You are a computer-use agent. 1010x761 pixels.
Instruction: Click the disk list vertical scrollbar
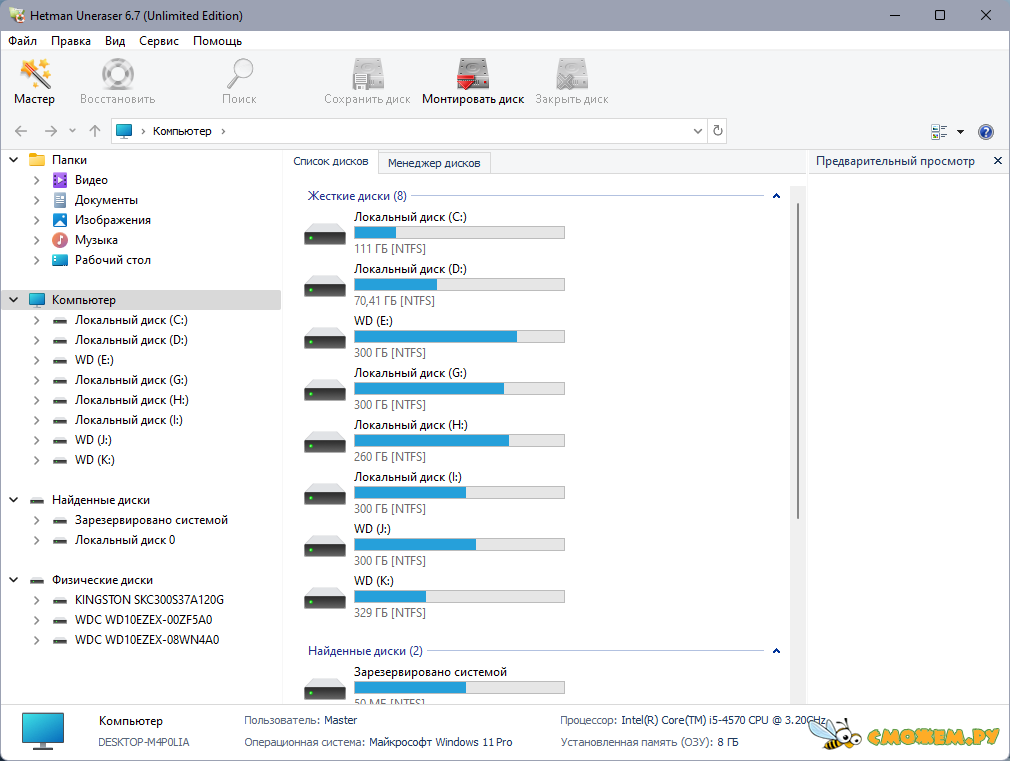(798, 361)
